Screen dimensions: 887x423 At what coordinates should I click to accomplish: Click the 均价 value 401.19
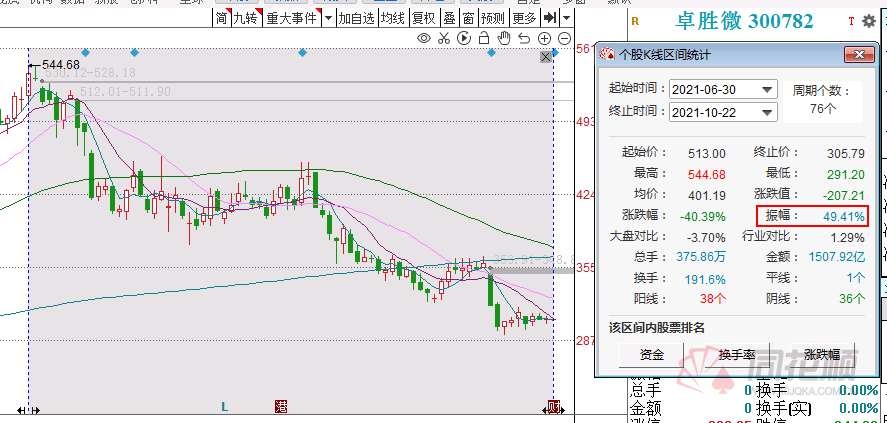pos(707,196)
